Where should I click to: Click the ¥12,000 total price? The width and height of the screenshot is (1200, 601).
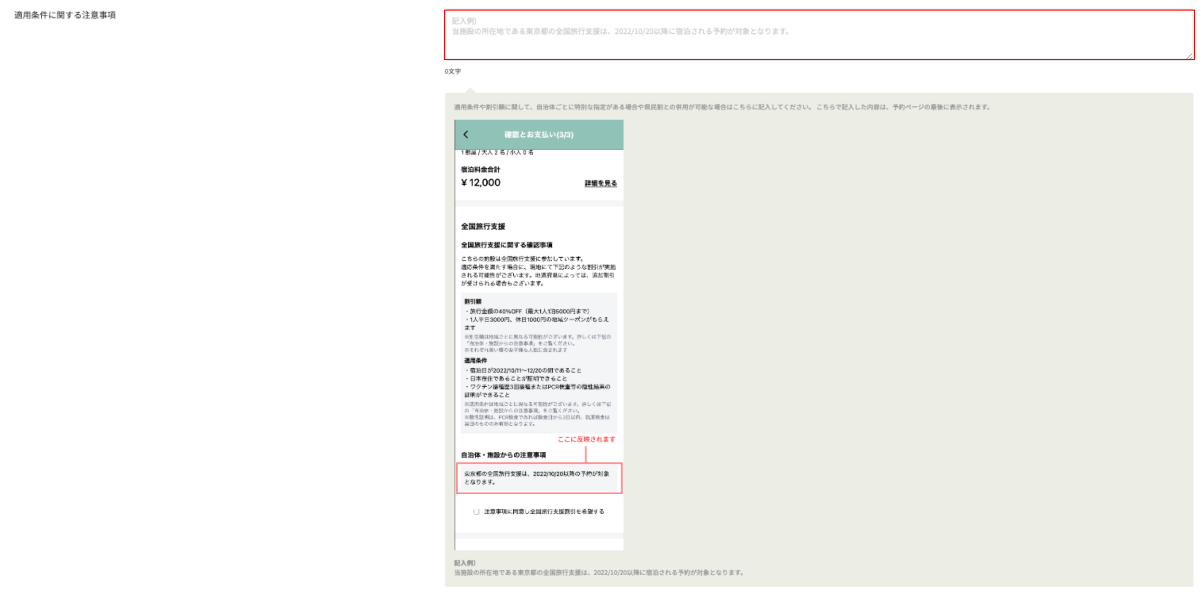481,183
